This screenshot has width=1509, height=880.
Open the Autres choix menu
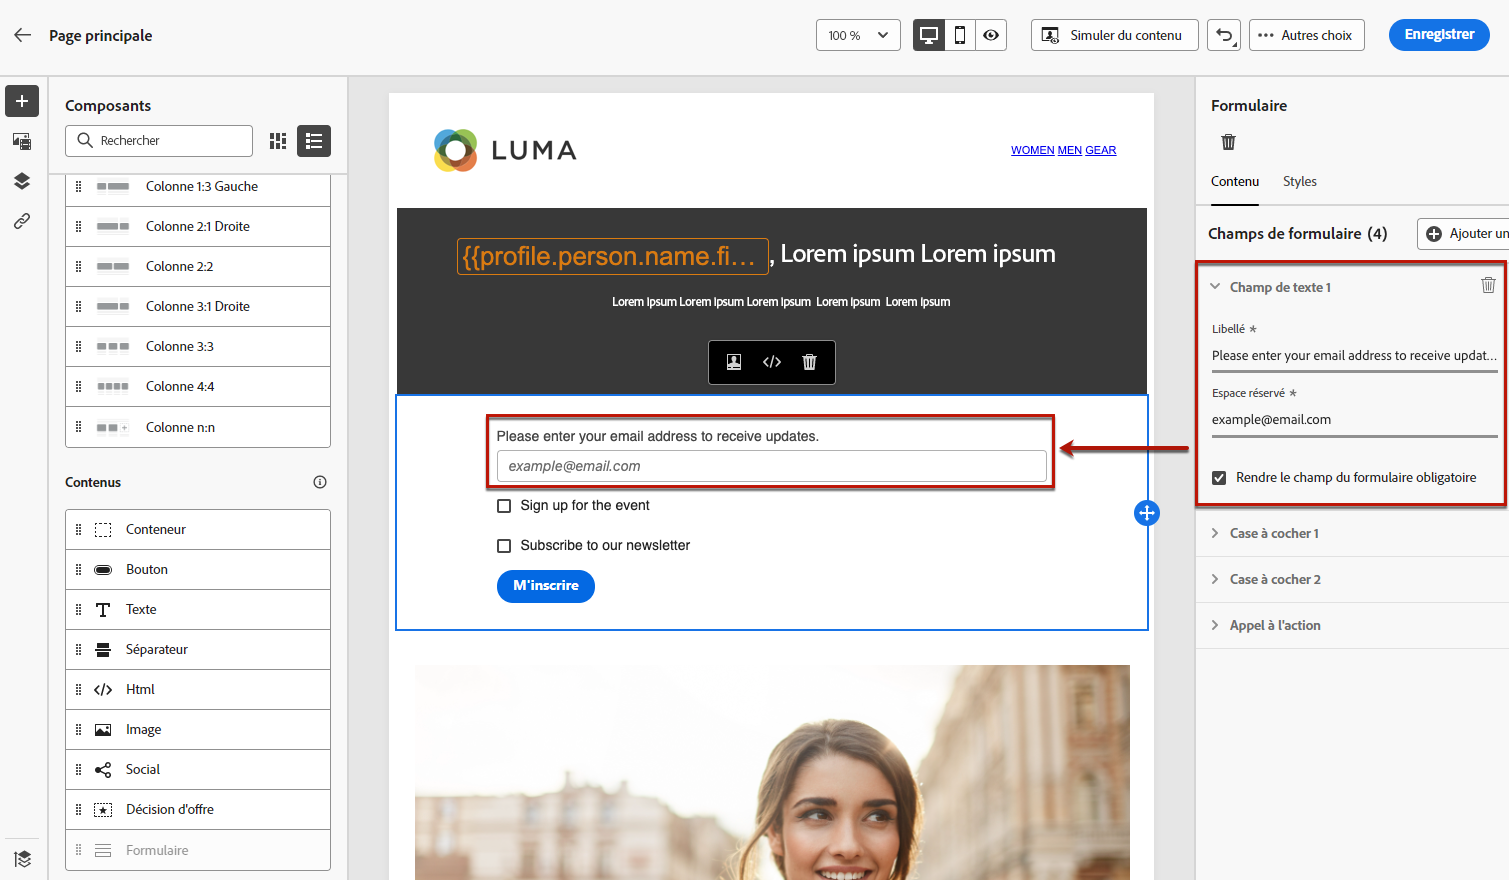[x=1306, y=35]
